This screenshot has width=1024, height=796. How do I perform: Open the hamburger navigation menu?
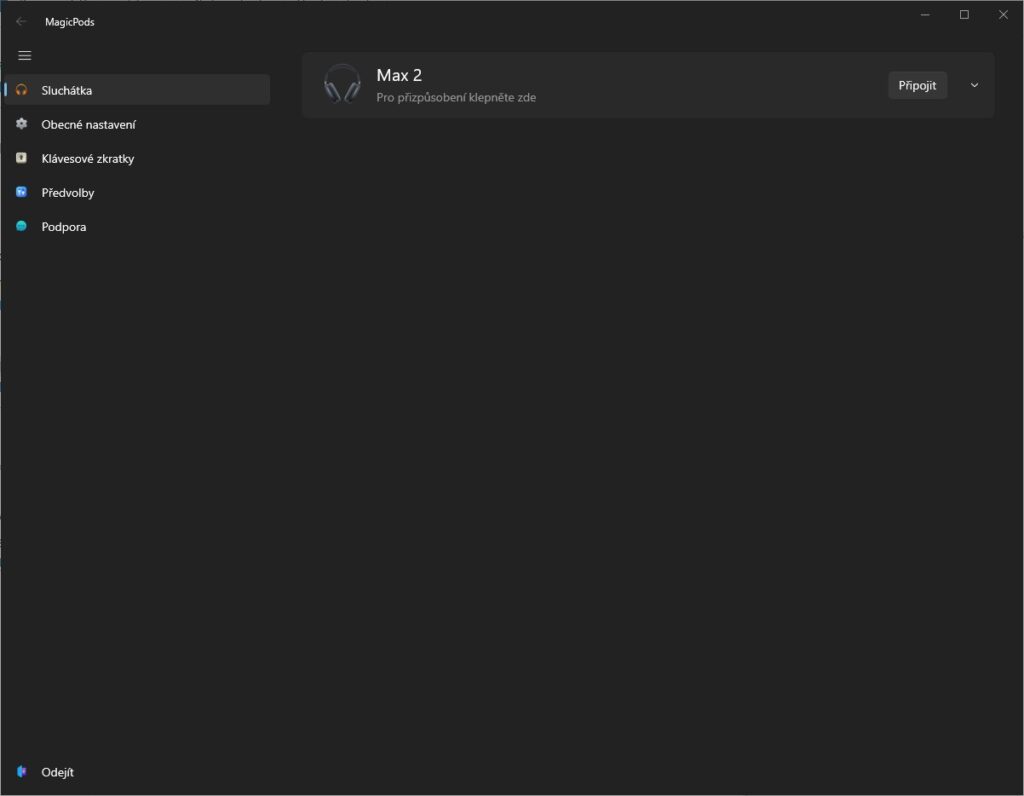(24, 56)
